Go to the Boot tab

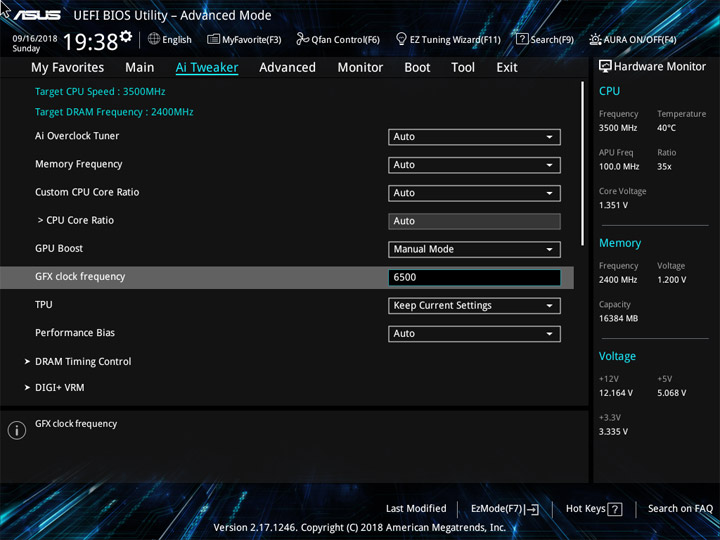(x=417, y=68)
